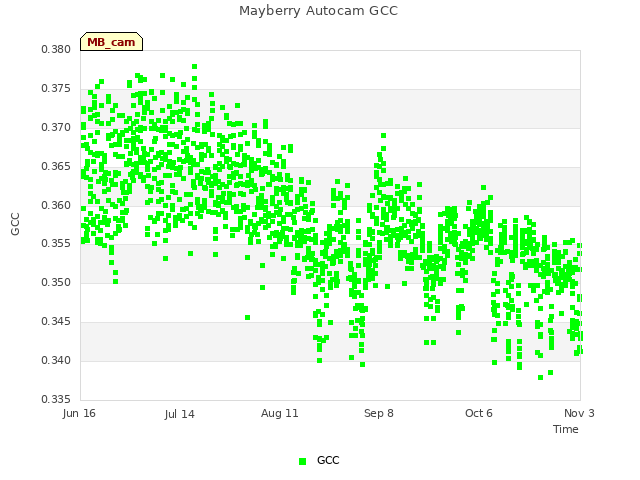Click the green GCC legend marker
This screenshot has width=640, height=480.
pos(302,461)
